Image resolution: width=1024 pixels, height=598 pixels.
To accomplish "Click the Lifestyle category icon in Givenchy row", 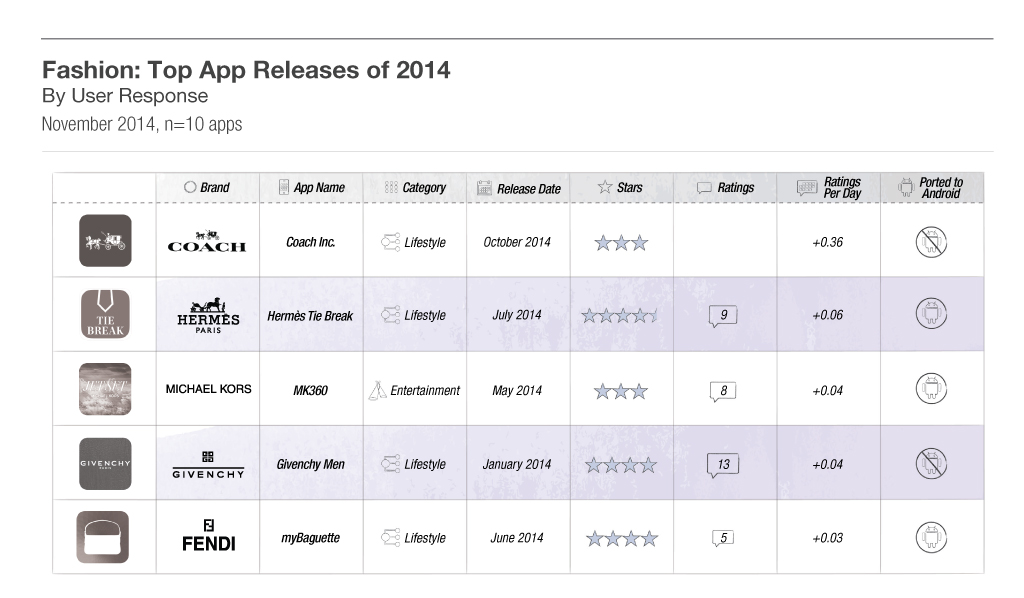I will point(390,464).
